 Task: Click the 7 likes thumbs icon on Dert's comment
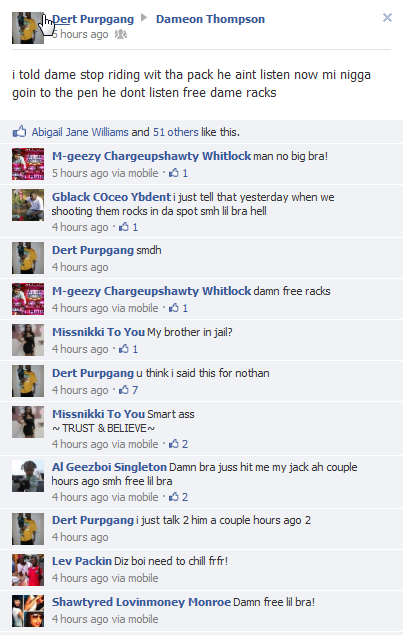[123, 390]
